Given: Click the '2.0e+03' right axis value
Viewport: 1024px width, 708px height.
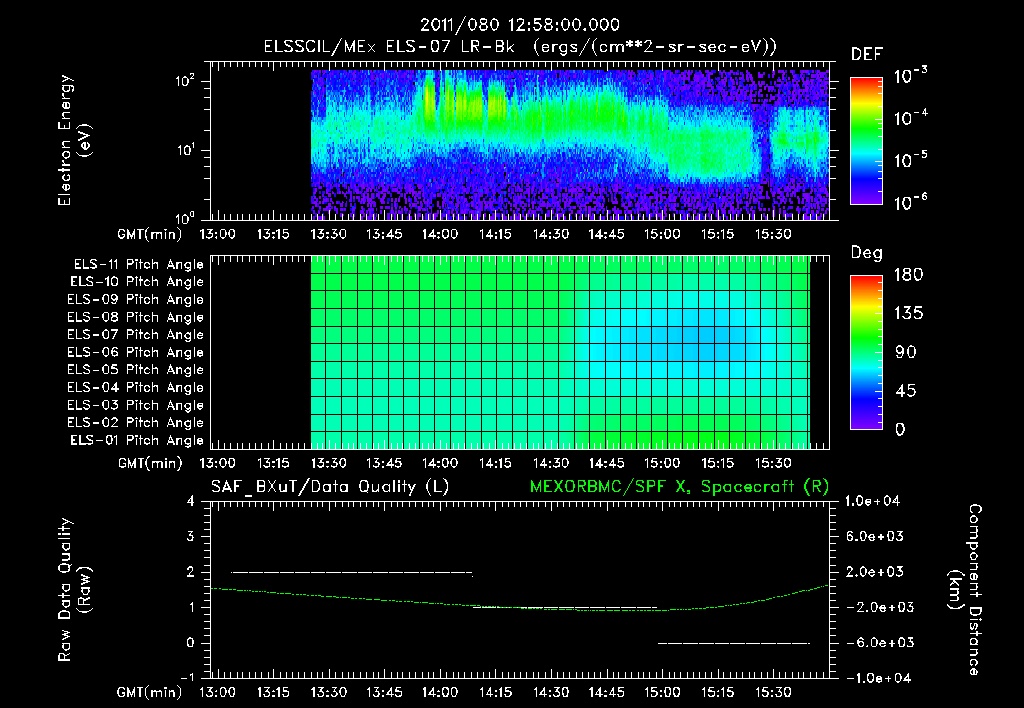Looking at the screenshot, I should pos(875,572).
